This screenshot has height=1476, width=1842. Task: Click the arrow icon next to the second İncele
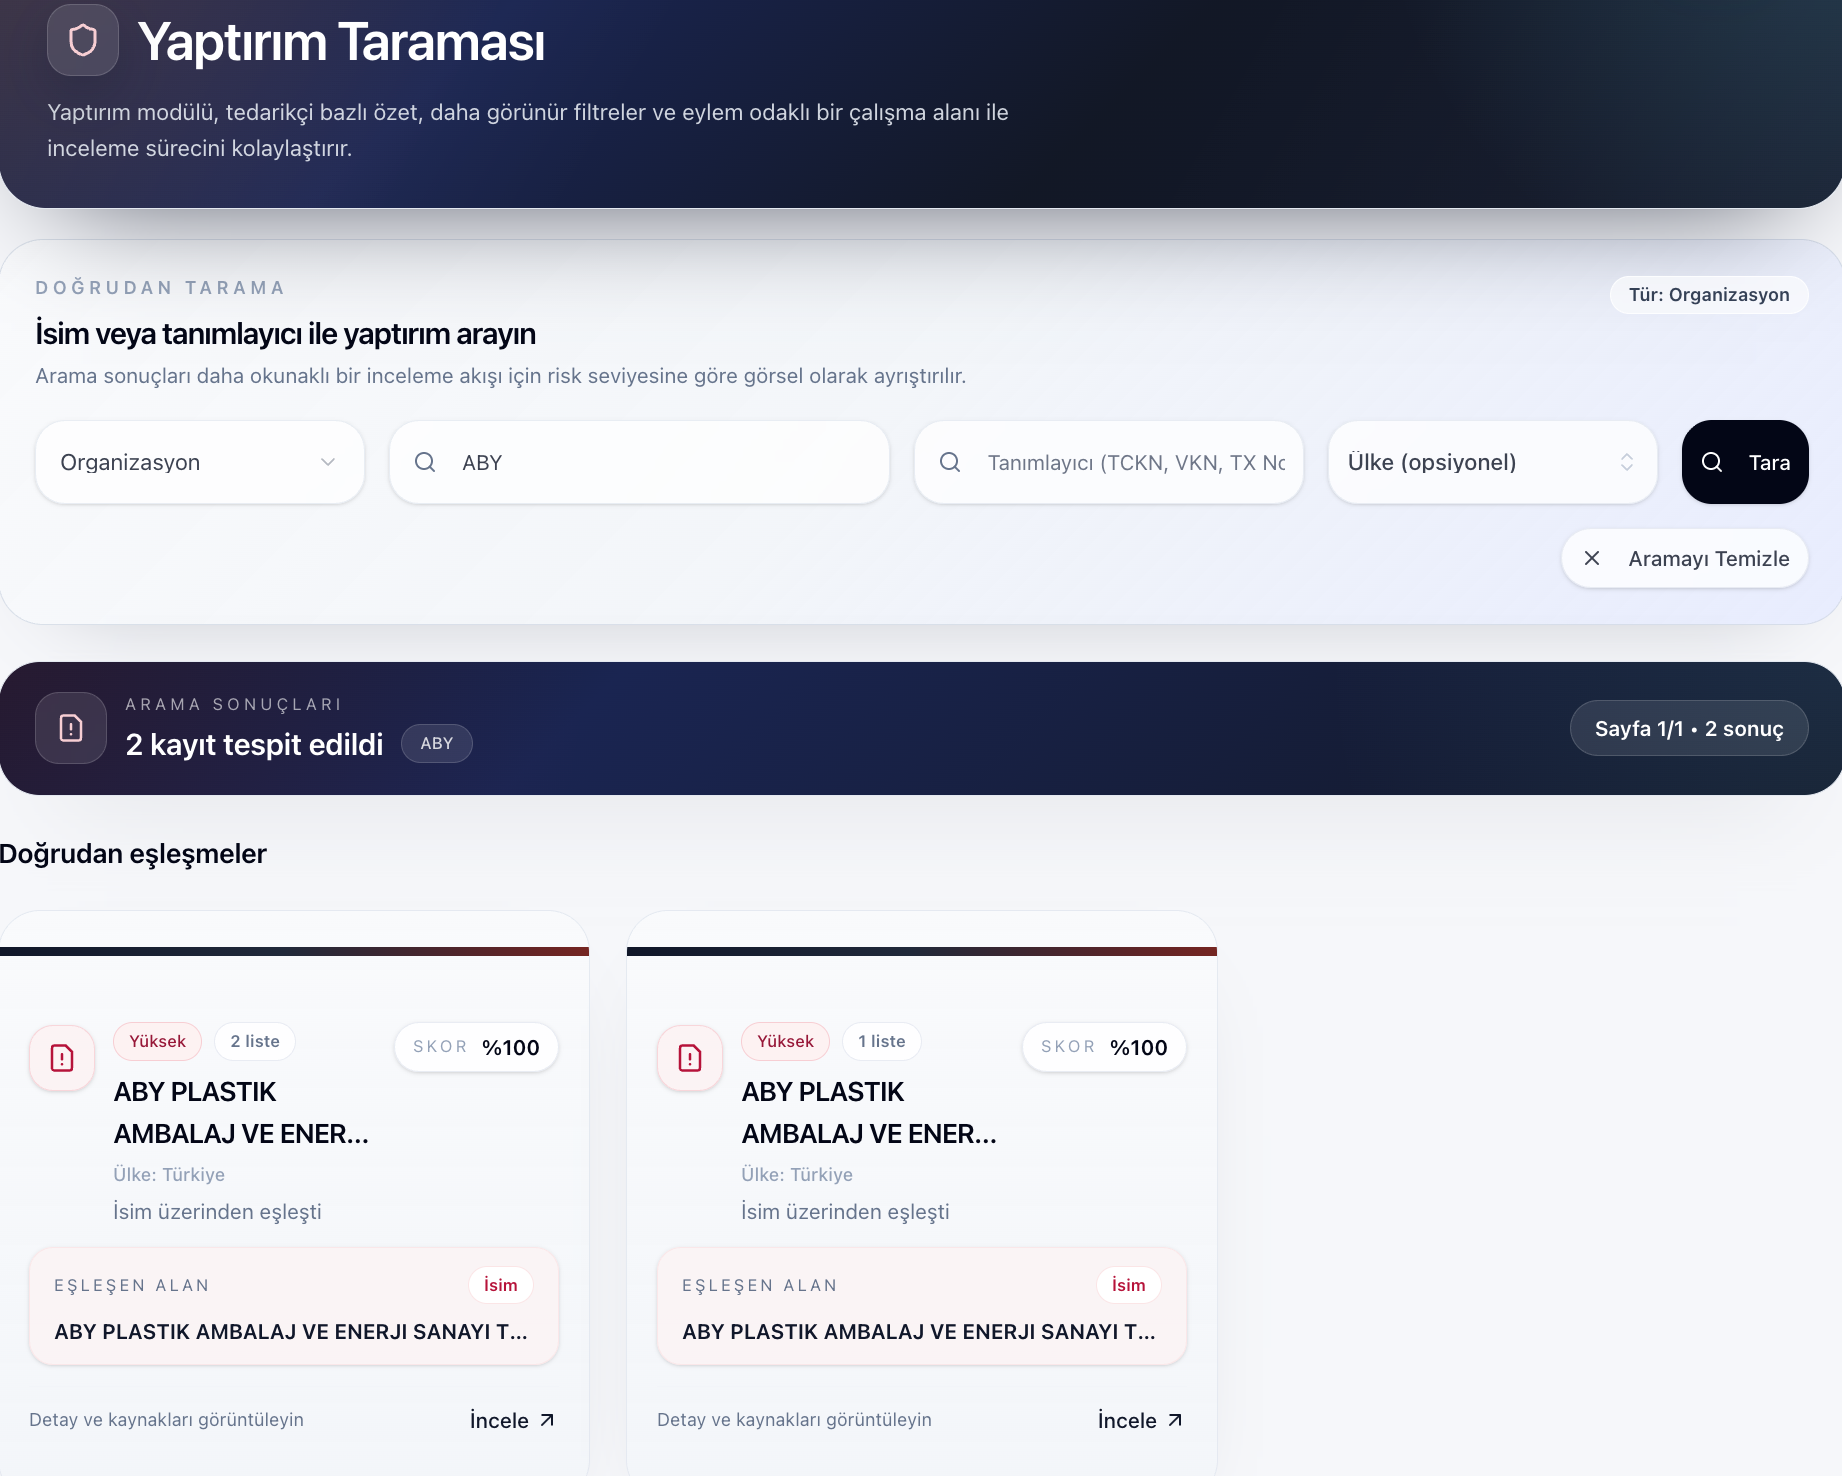pyautogui.click(x=1175, y=1420)
